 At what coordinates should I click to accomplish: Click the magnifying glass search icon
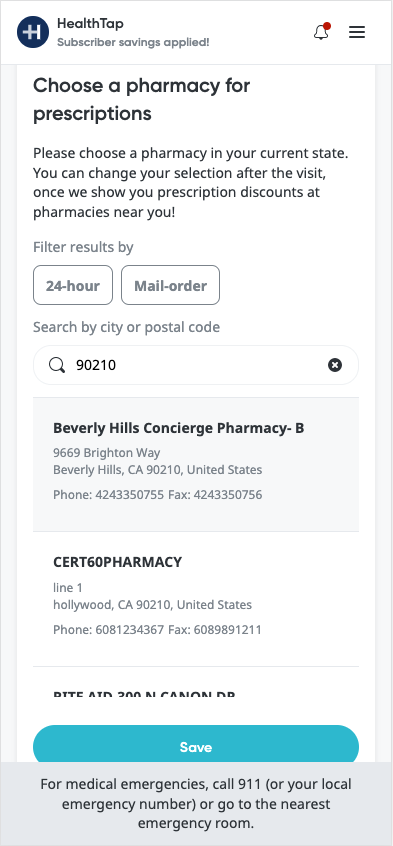pos(57,365)
